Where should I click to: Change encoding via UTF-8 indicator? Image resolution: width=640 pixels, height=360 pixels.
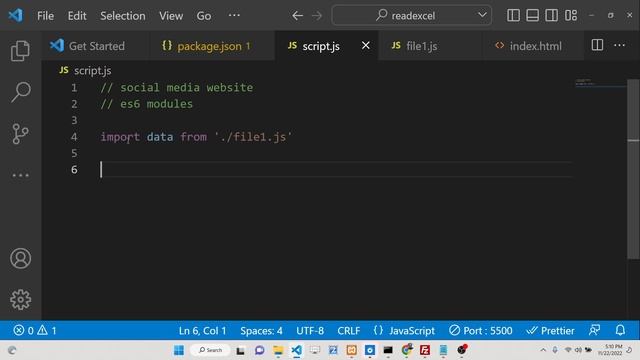pos(310,330)
